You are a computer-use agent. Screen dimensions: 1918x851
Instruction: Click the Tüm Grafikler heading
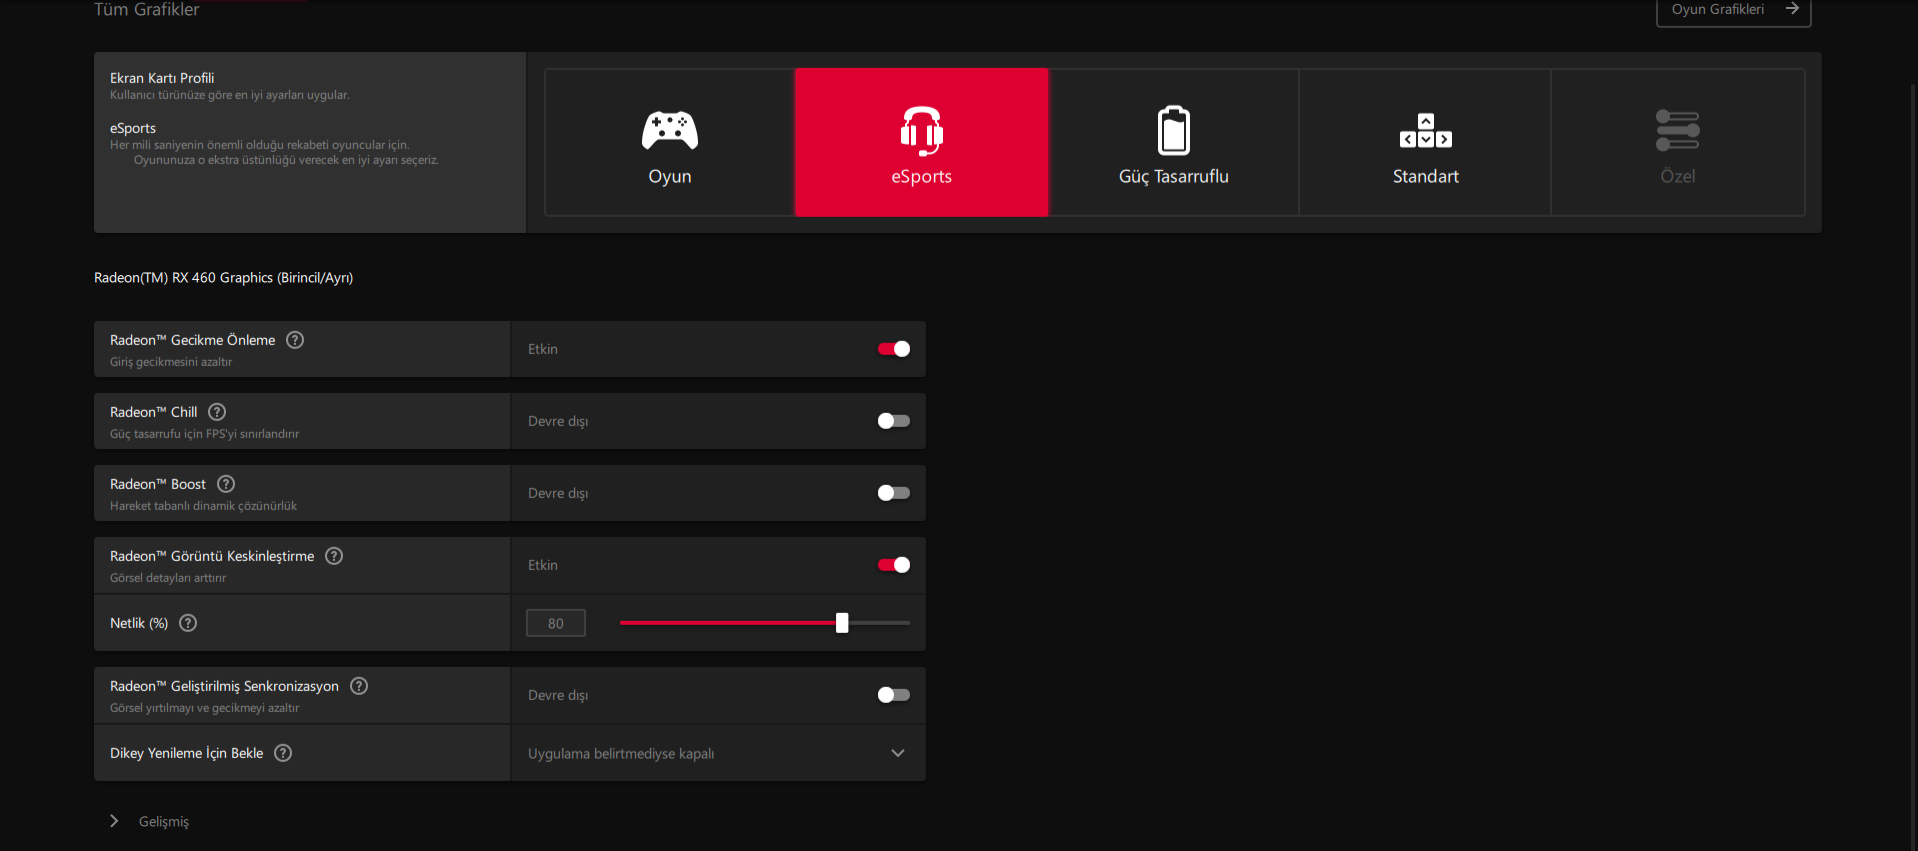tap(146, 9)
